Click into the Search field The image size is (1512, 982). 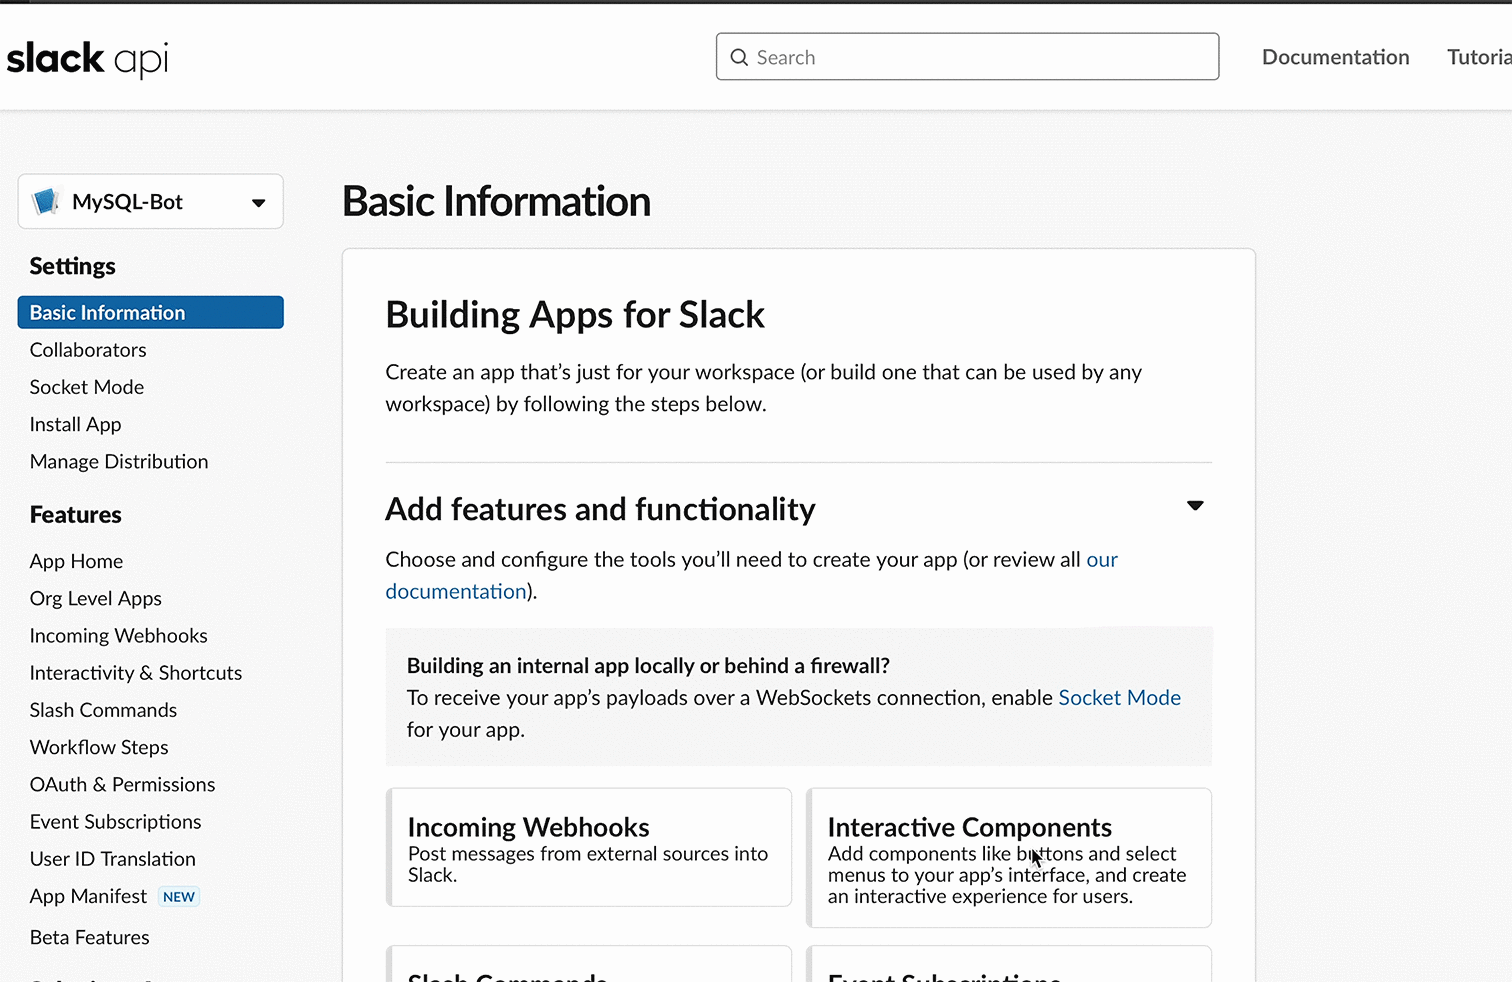point(967,57)
